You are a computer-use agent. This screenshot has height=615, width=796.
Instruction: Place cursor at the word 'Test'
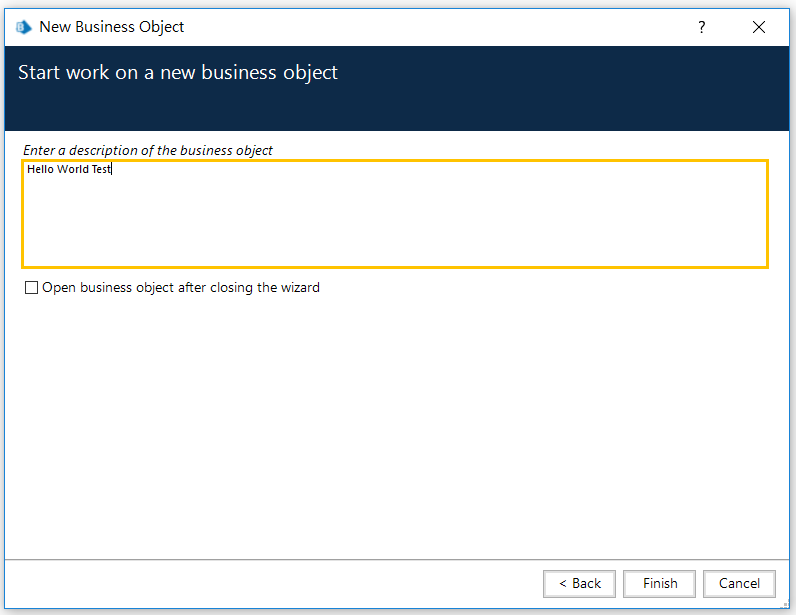(x=101, y=170)
